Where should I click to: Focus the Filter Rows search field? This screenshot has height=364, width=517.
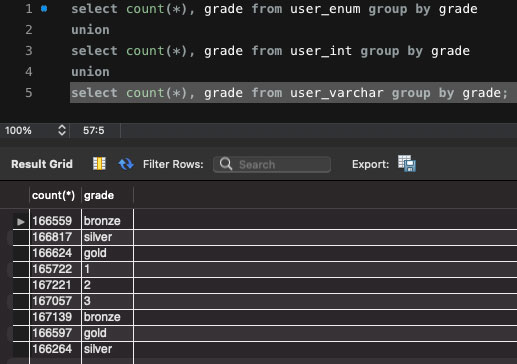[x=272, y=164]
